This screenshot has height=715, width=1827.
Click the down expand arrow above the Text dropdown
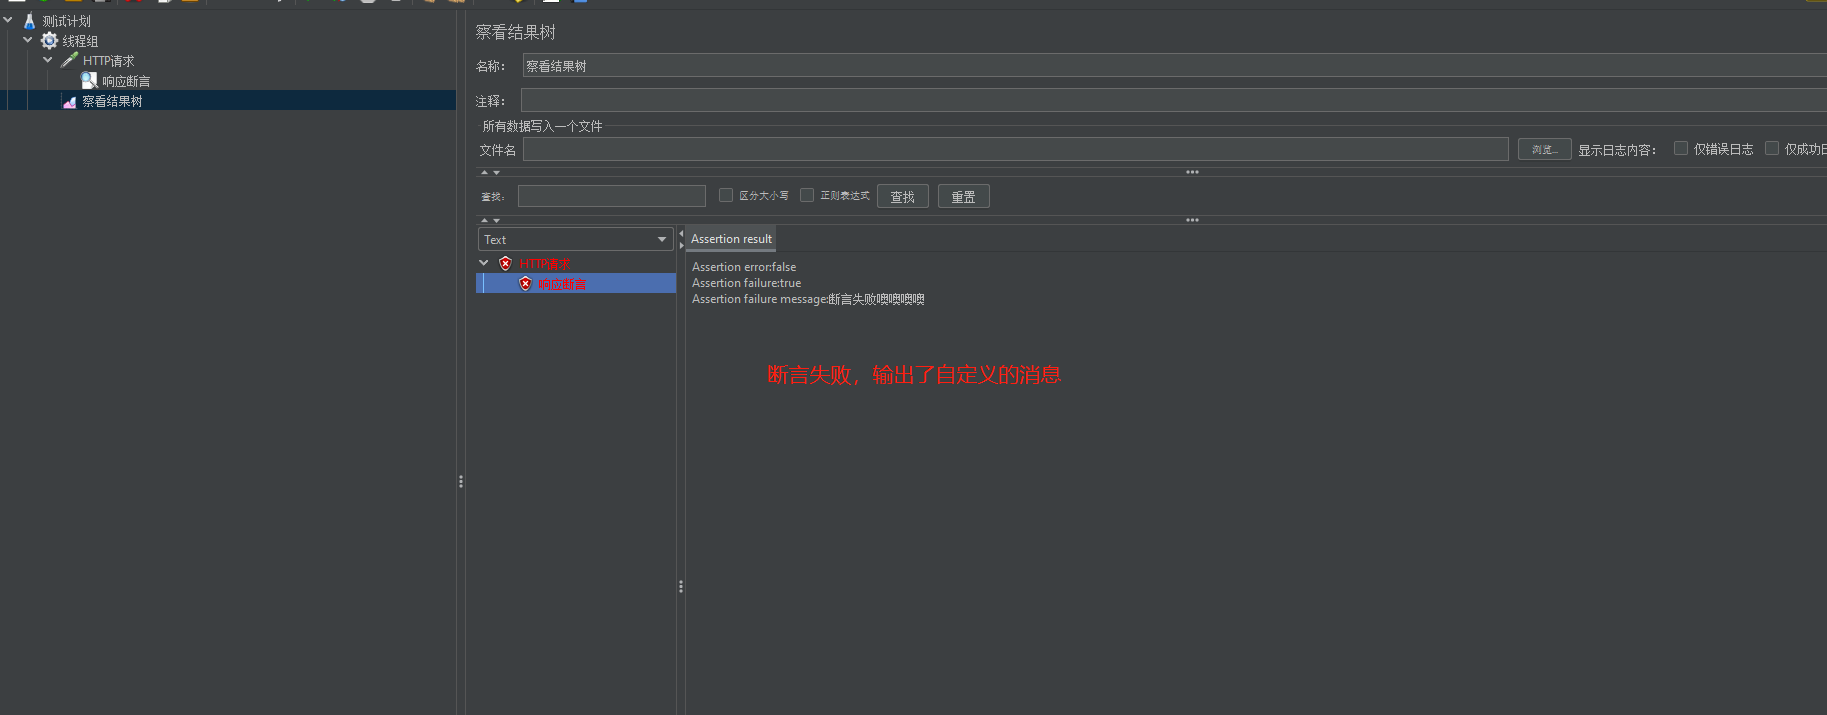[496, 221]
